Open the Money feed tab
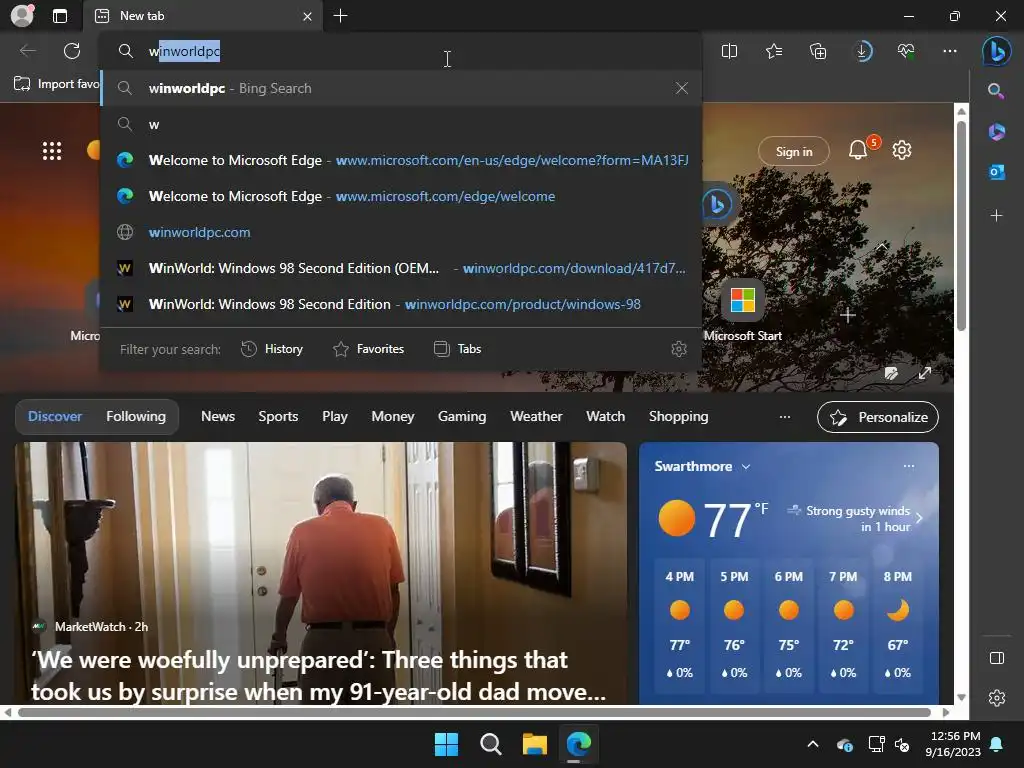 pyautogui.click(x=392, y=417)
